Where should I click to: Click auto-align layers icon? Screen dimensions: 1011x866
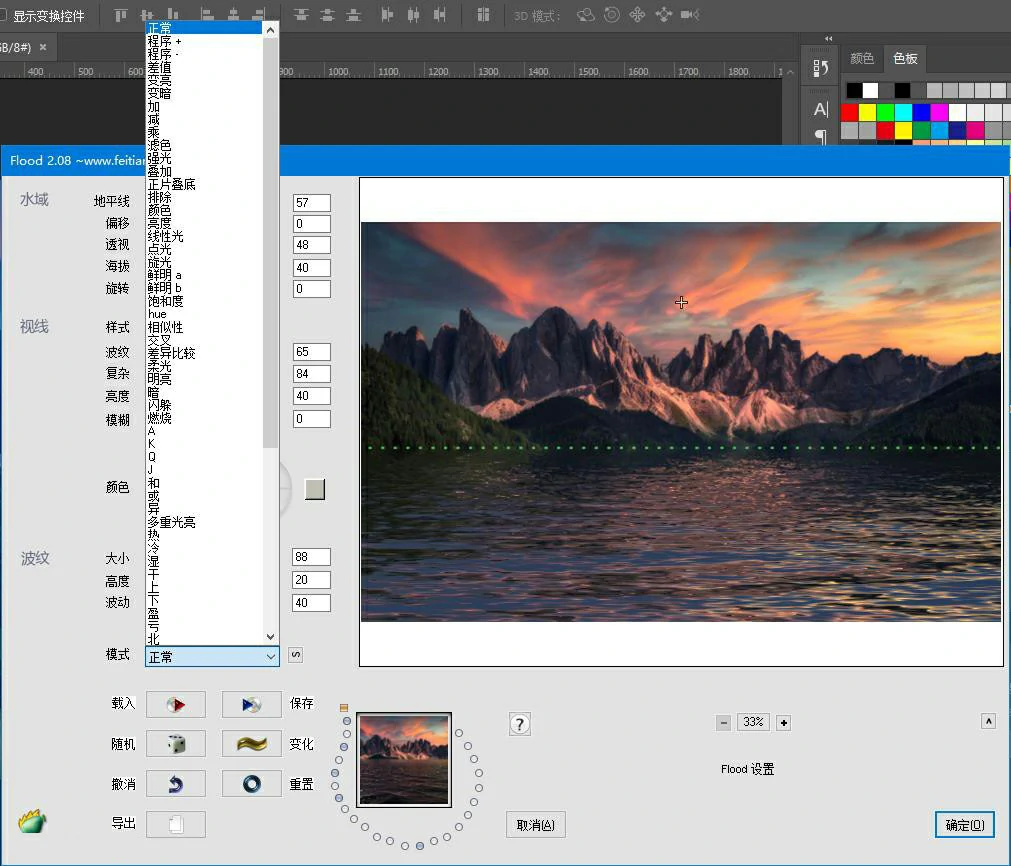[484, 15]
